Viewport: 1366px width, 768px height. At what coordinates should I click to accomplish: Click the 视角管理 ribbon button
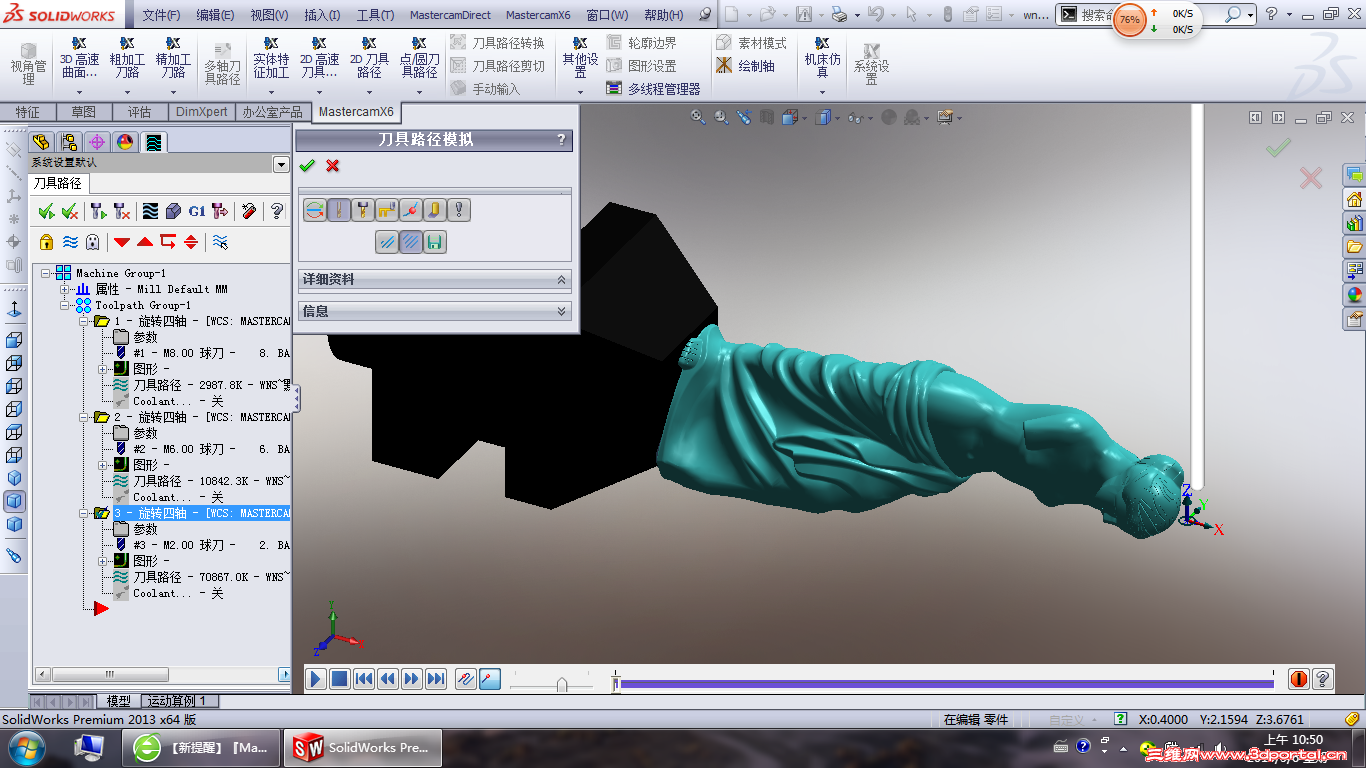click(x=28, y=64)
